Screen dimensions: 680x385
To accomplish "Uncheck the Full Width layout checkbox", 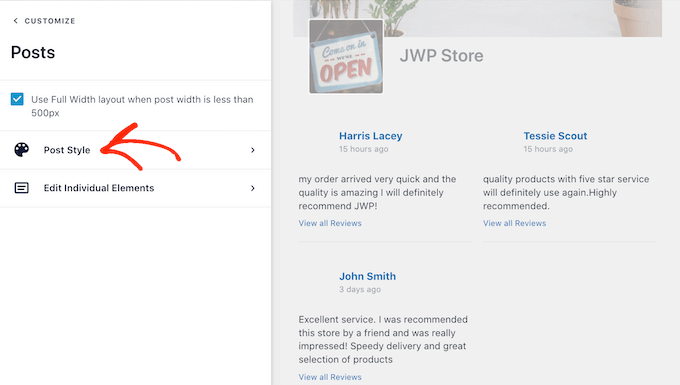I will pos(17,99).
